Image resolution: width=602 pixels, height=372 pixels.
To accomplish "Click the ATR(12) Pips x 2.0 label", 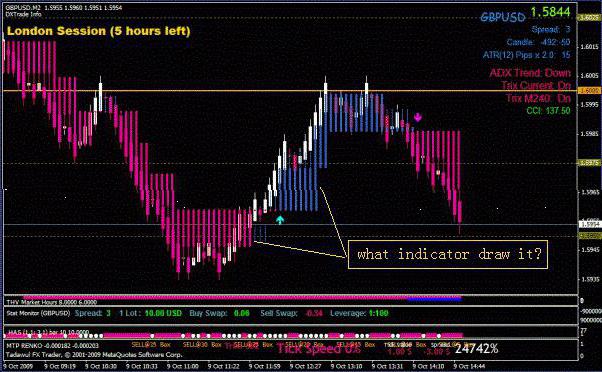I will point(518,55).
